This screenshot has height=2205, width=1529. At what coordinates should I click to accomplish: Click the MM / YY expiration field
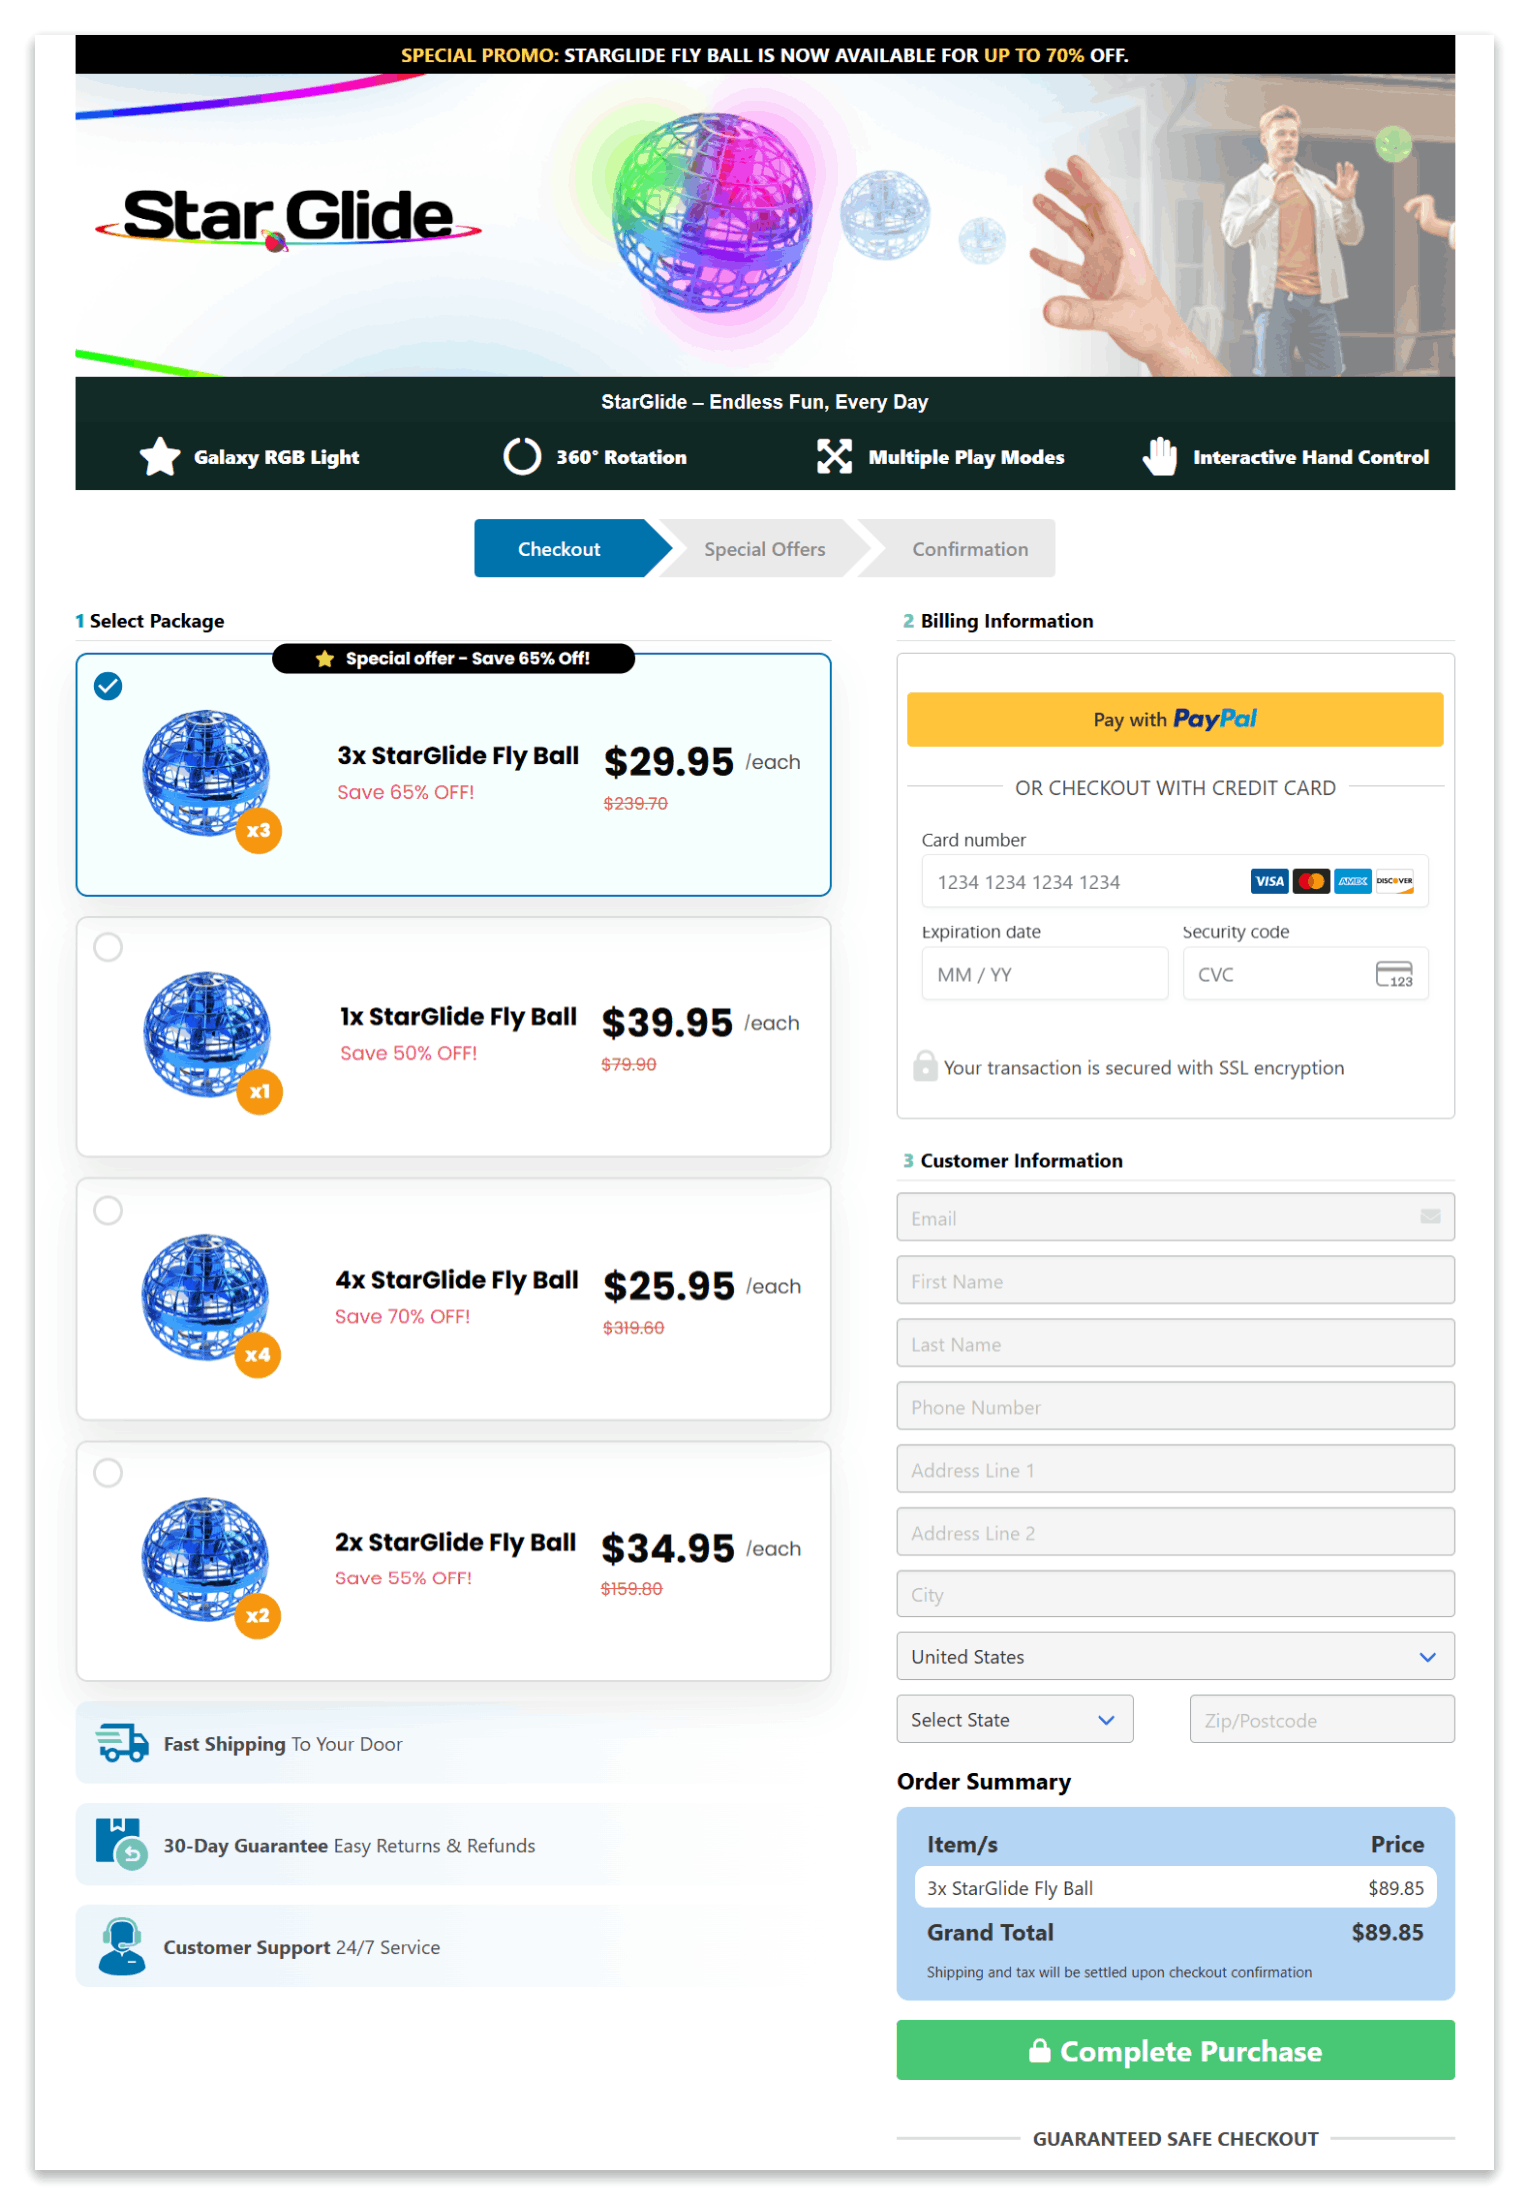coord(1044,974)
